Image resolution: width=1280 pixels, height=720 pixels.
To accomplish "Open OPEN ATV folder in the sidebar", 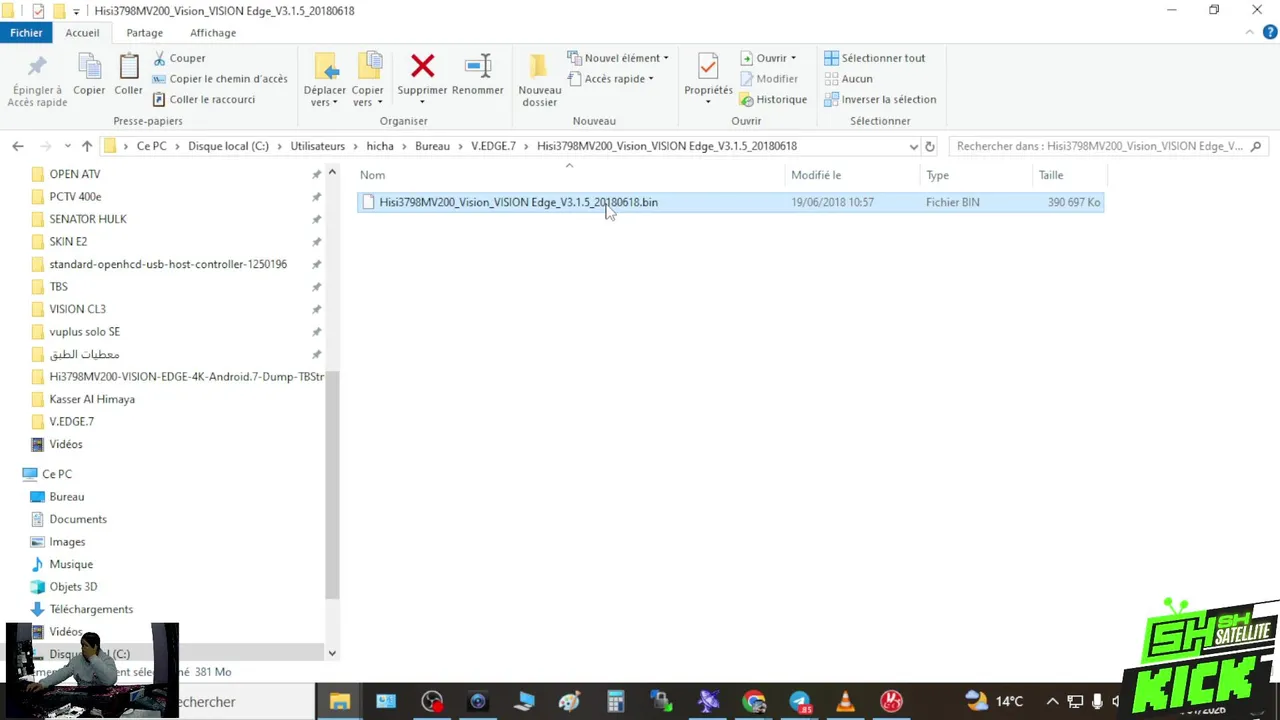I will click(75, 174).
